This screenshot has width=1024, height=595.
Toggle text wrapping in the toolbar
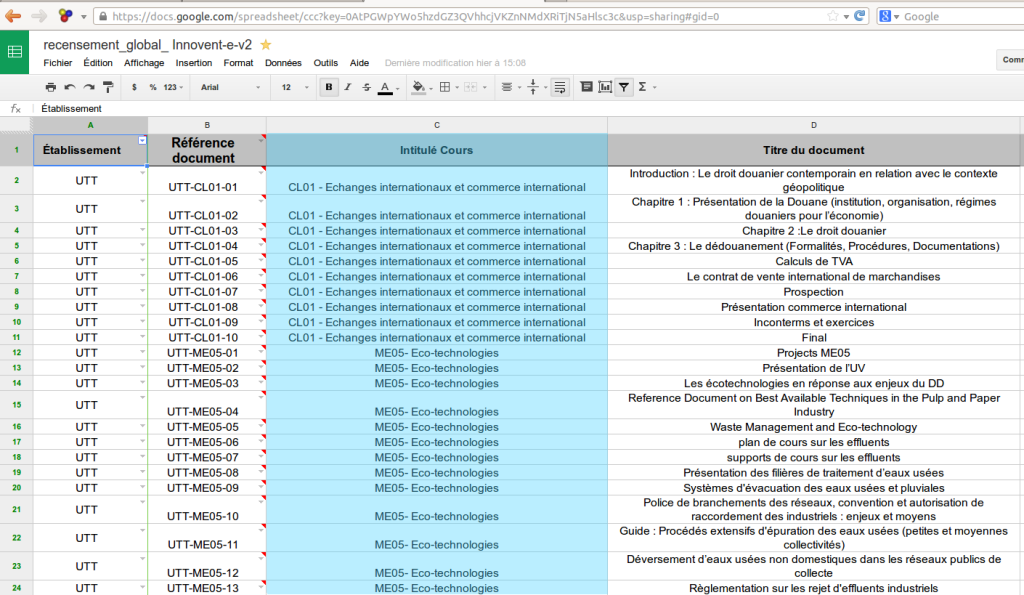point(560,87)
